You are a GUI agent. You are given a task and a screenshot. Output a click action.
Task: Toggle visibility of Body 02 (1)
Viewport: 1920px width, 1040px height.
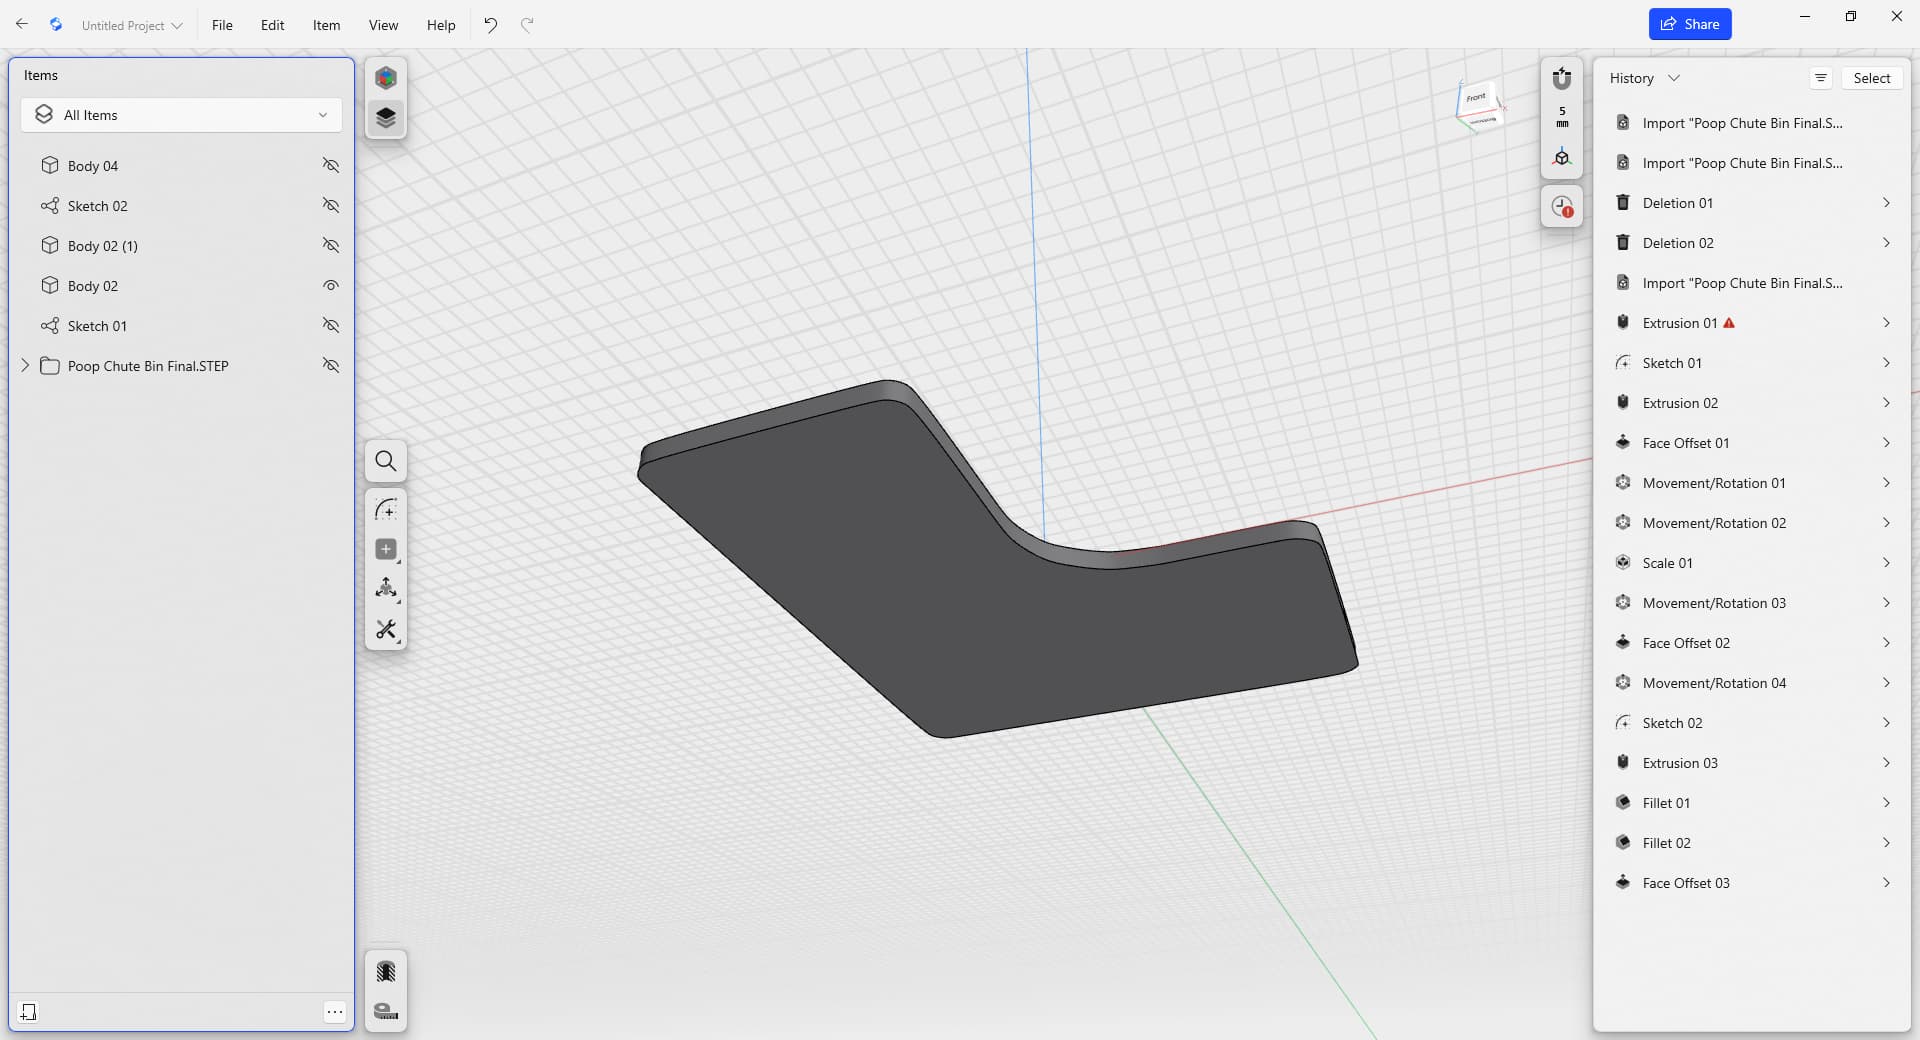pos(331,245)
